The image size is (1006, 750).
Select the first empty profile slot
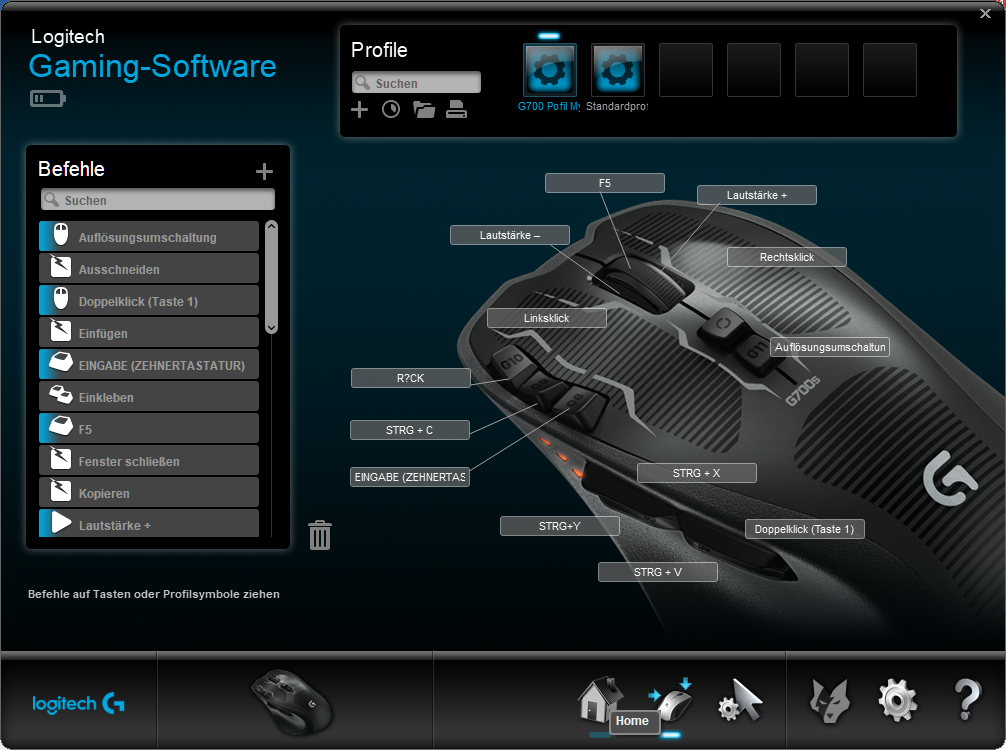tap(686, 70)
